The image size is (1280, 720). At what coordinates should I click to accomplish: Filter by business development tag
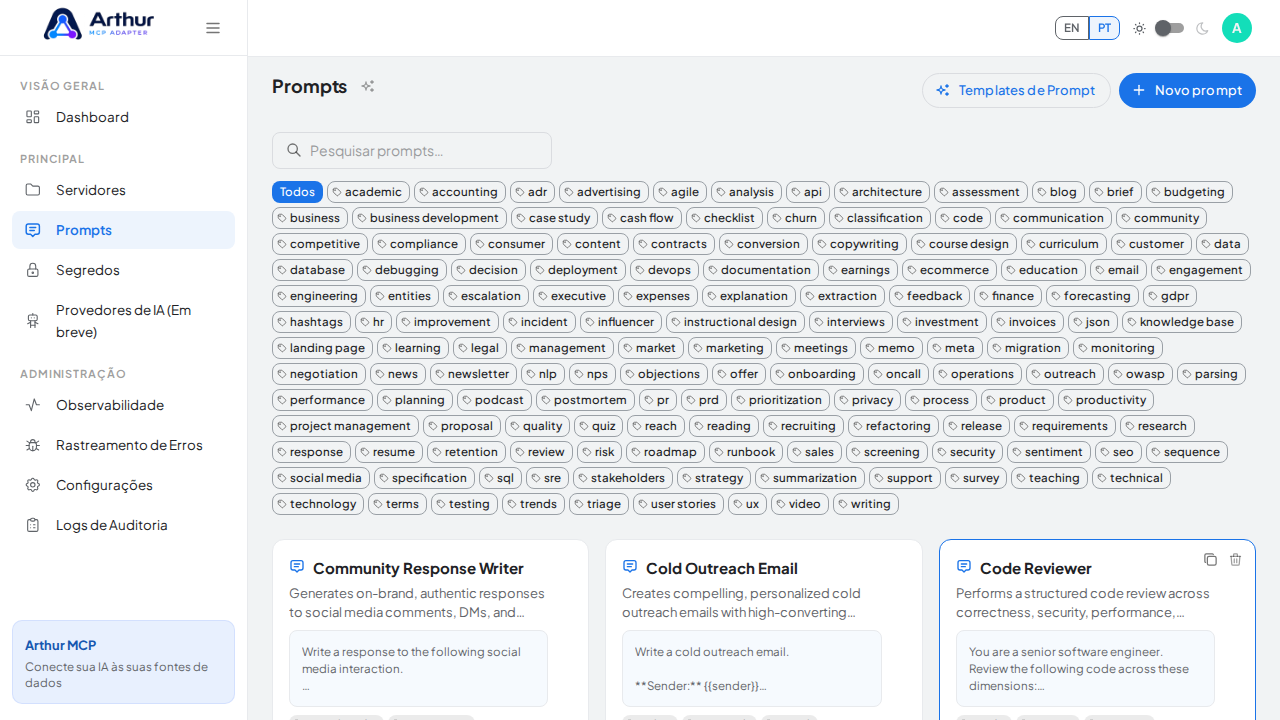coord(430,218)
